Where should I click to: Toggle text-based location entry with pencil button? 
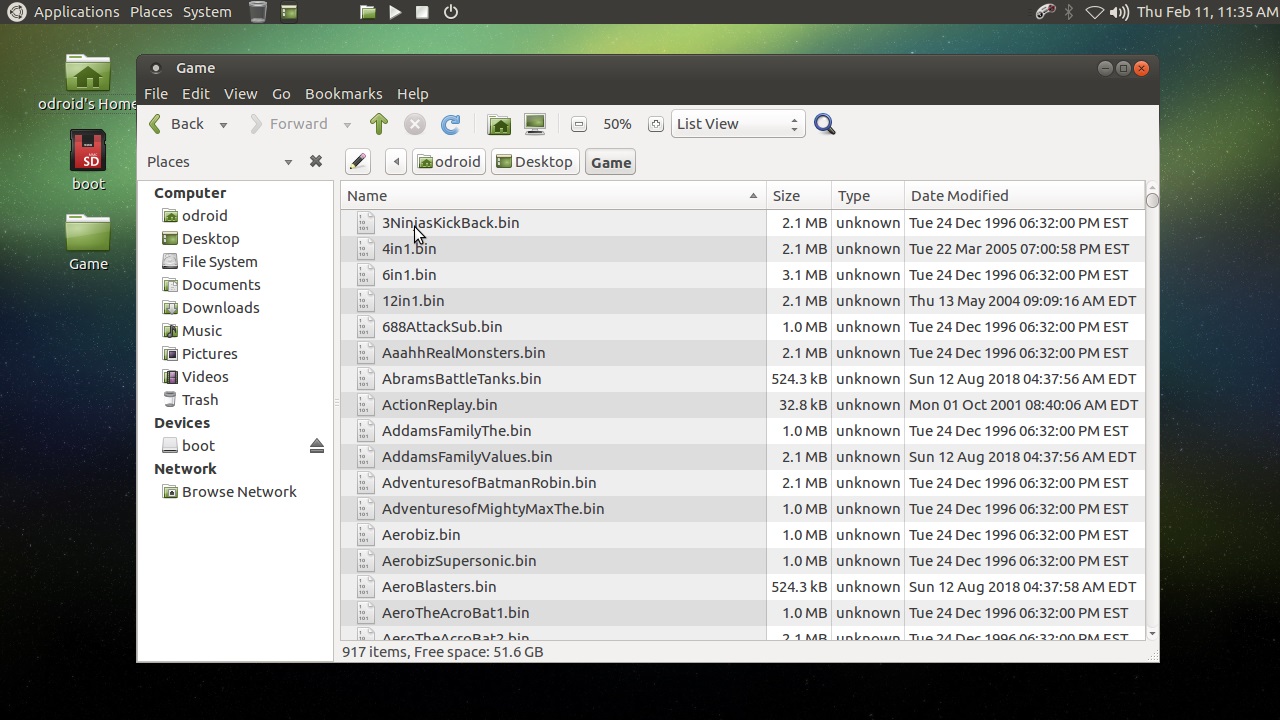(x=357, y=162)
